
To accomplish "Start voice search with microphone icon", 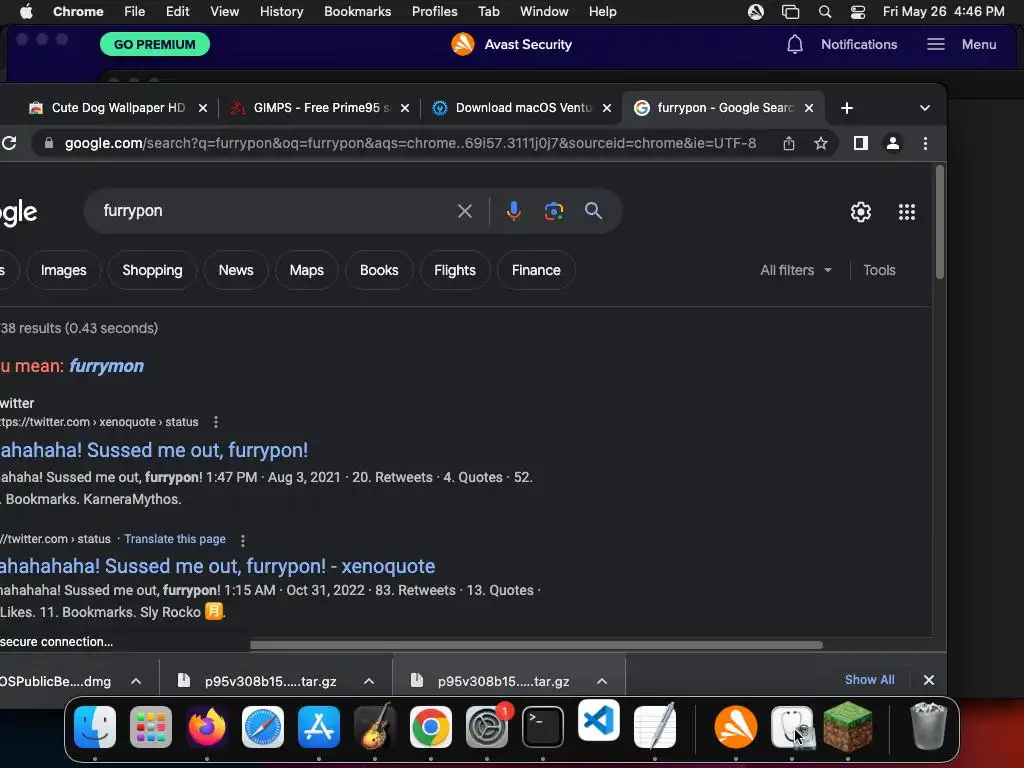I will click(x=514, y=211).
